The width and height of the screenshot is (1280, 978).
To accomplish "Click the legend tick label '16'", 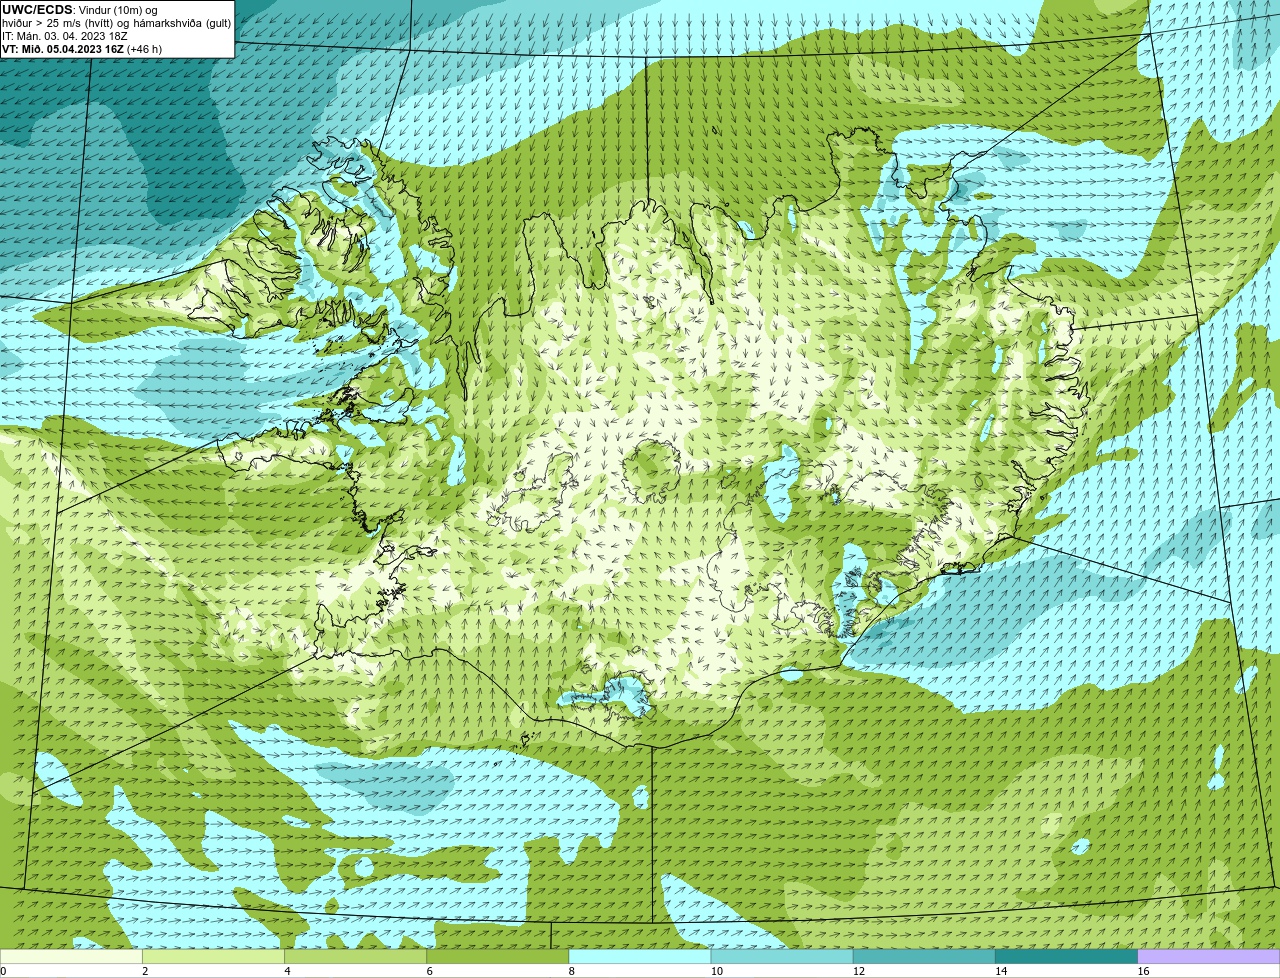I will 1143,971.
